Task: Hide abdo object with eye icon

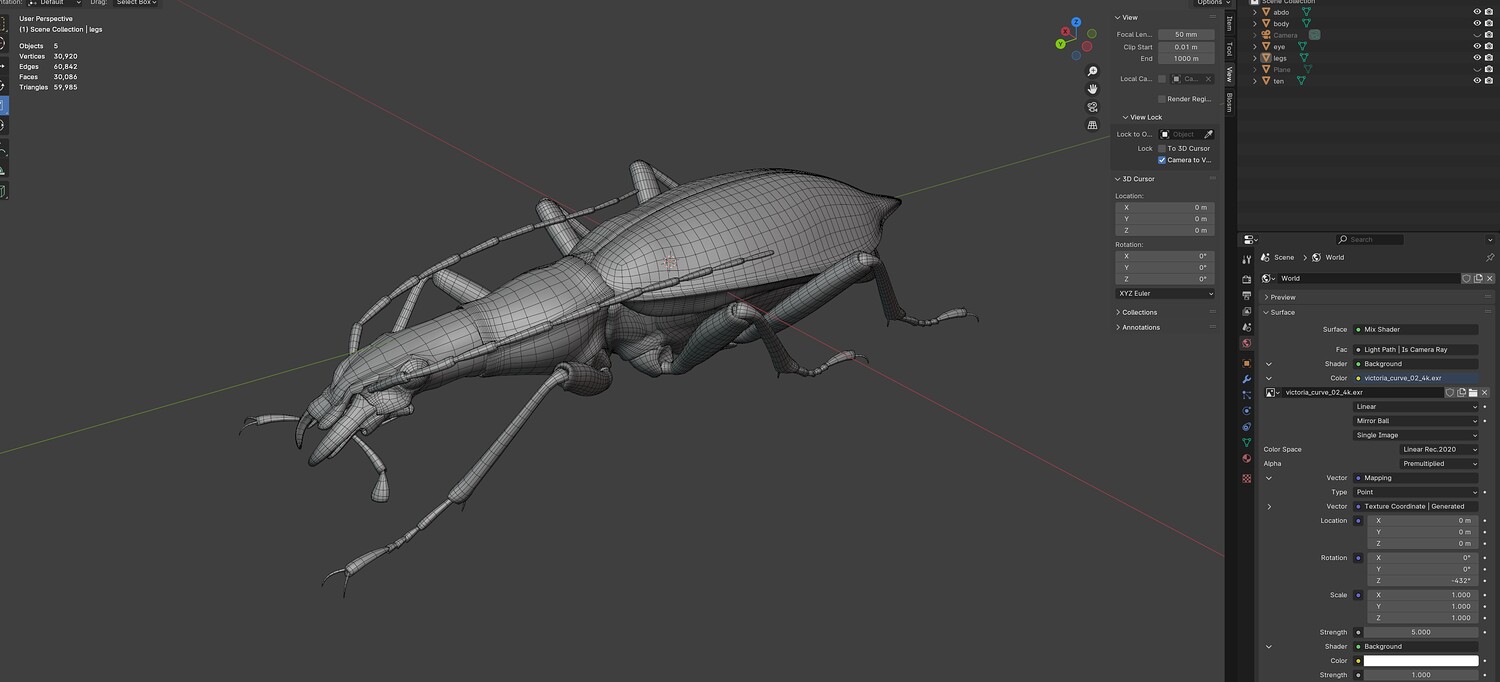Action: point(1477,12)
